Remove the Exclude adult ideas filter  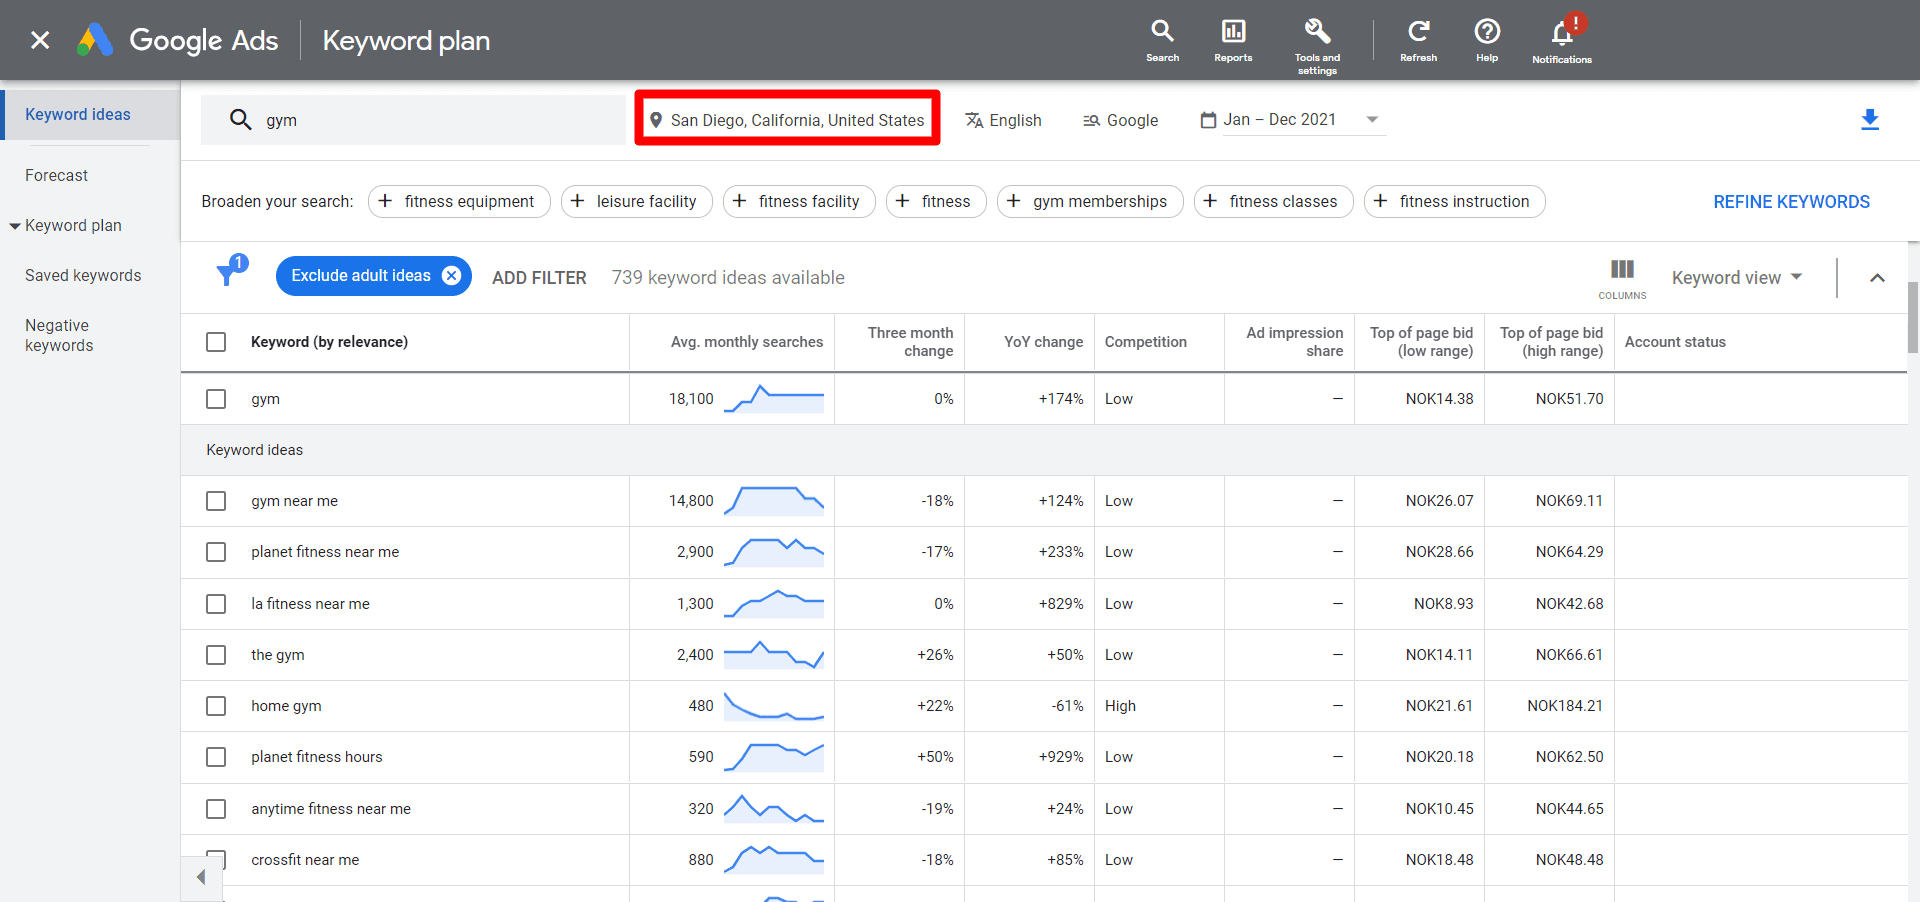[452, 276]
